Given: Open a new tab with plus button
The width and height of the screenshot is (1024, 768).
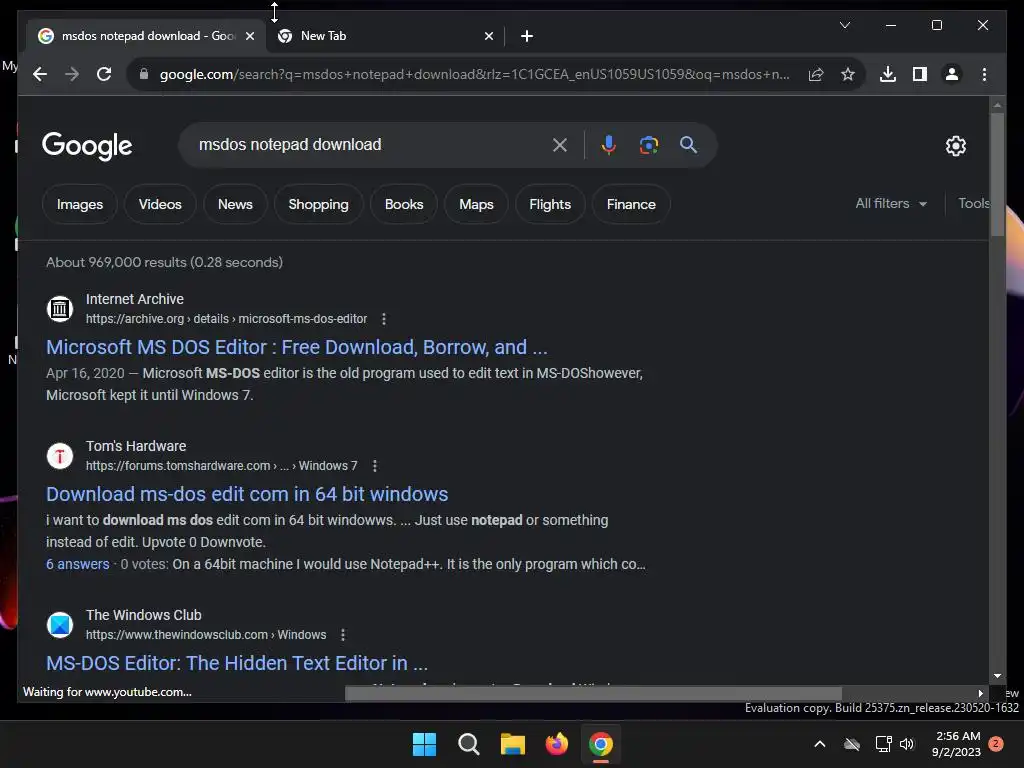Looking at the screenshot, I should 527,36.
